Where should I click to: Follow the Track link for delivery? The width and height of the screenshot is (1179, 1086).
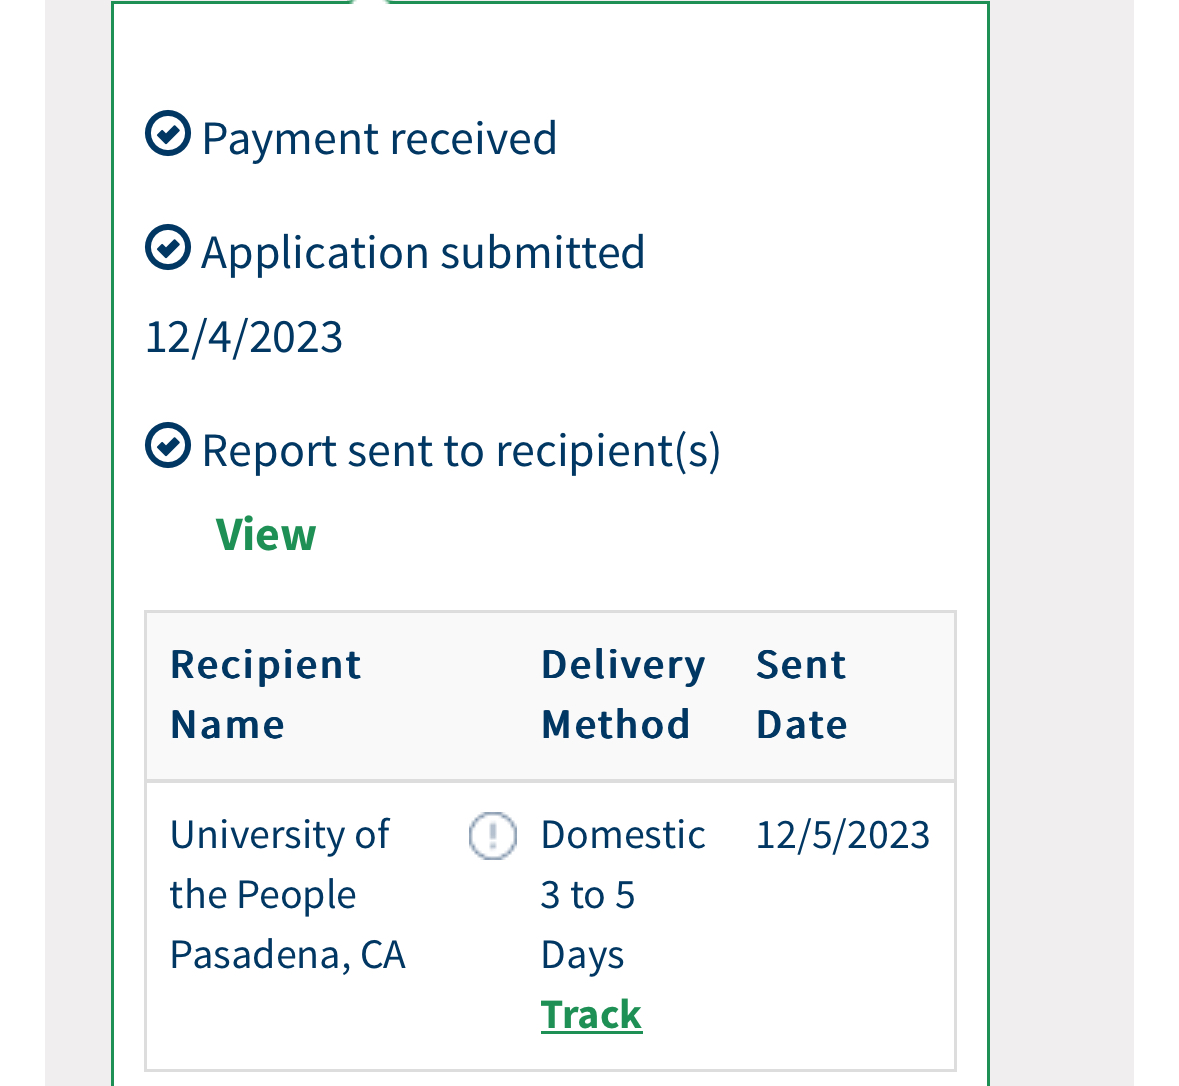point(591,1015)
